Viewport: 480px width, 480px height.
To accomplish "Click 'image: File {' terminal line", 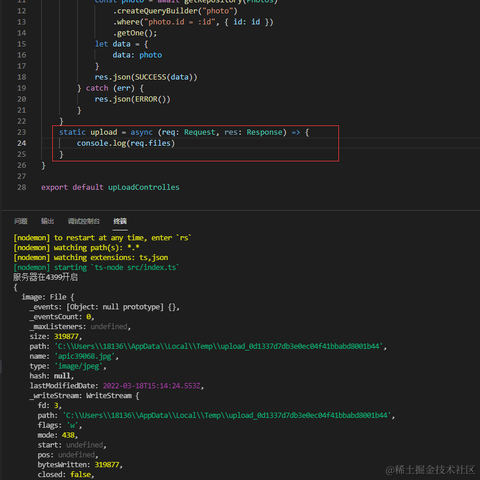I will pos(48,297).
